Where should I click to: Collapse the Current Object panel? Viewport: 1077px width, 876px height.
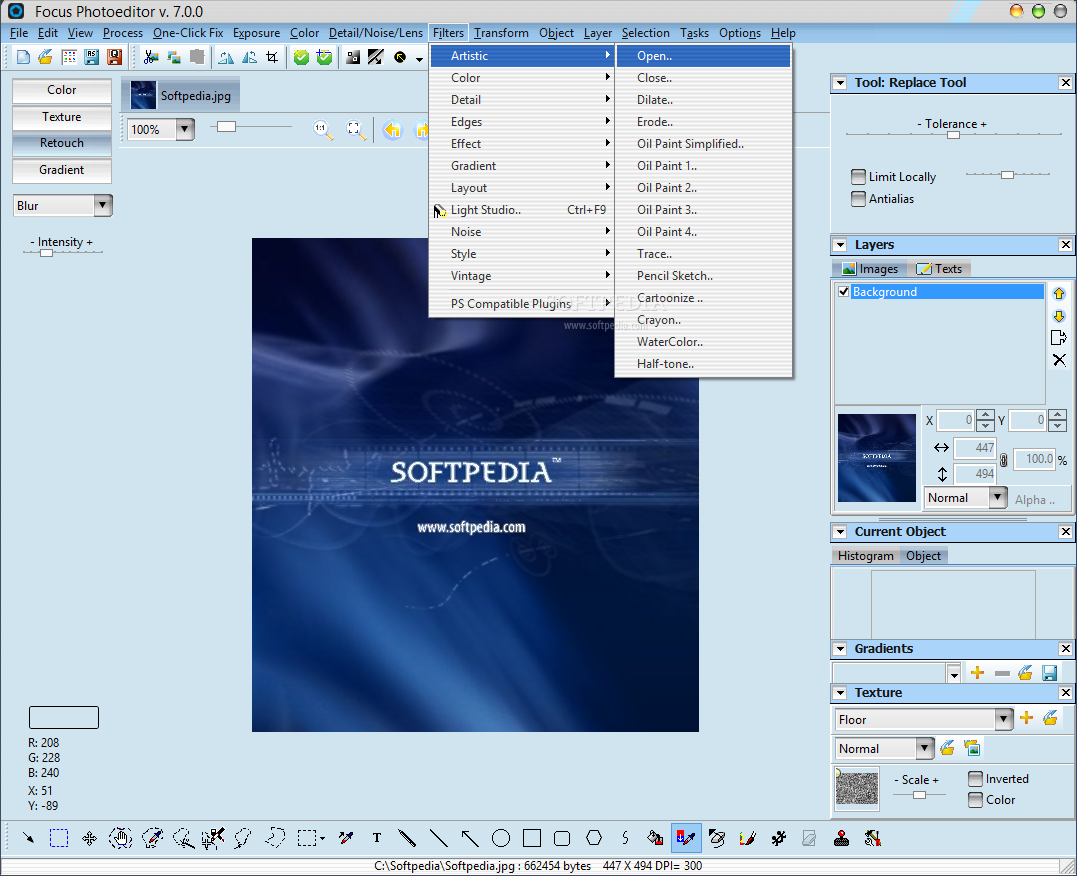(840, 532)
